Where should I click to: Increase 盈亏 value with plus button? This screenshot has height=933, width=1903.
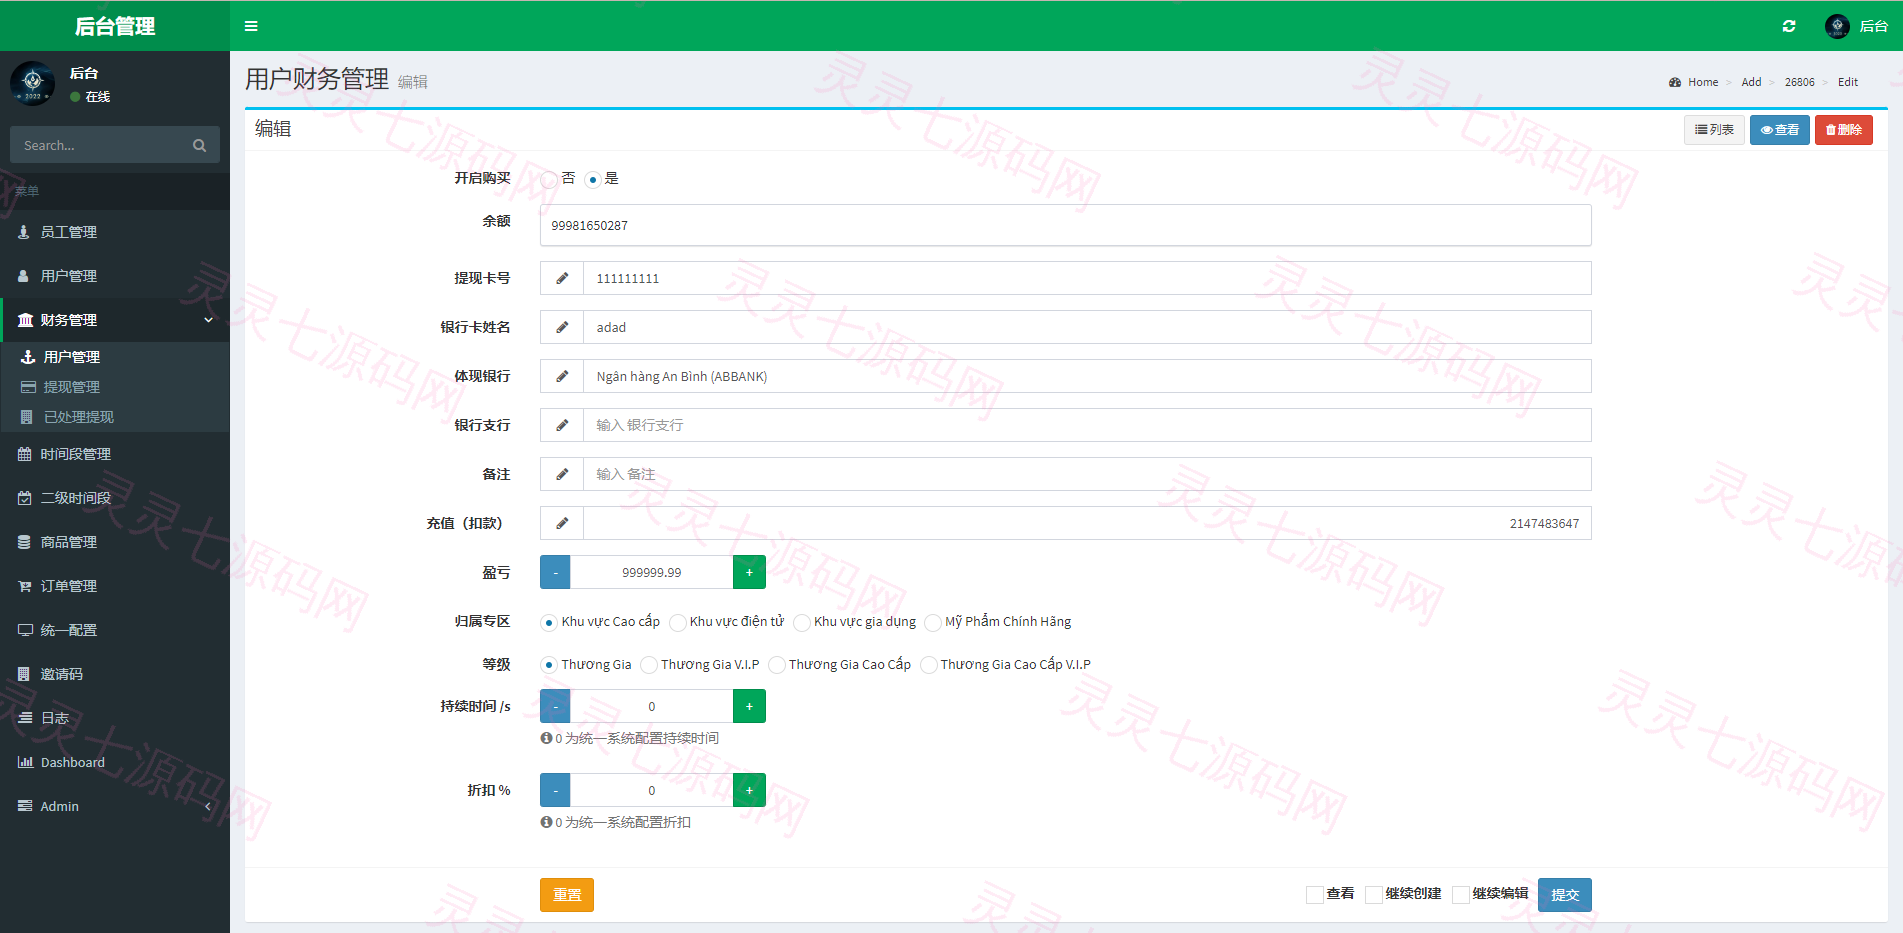(x=749, y=572)
